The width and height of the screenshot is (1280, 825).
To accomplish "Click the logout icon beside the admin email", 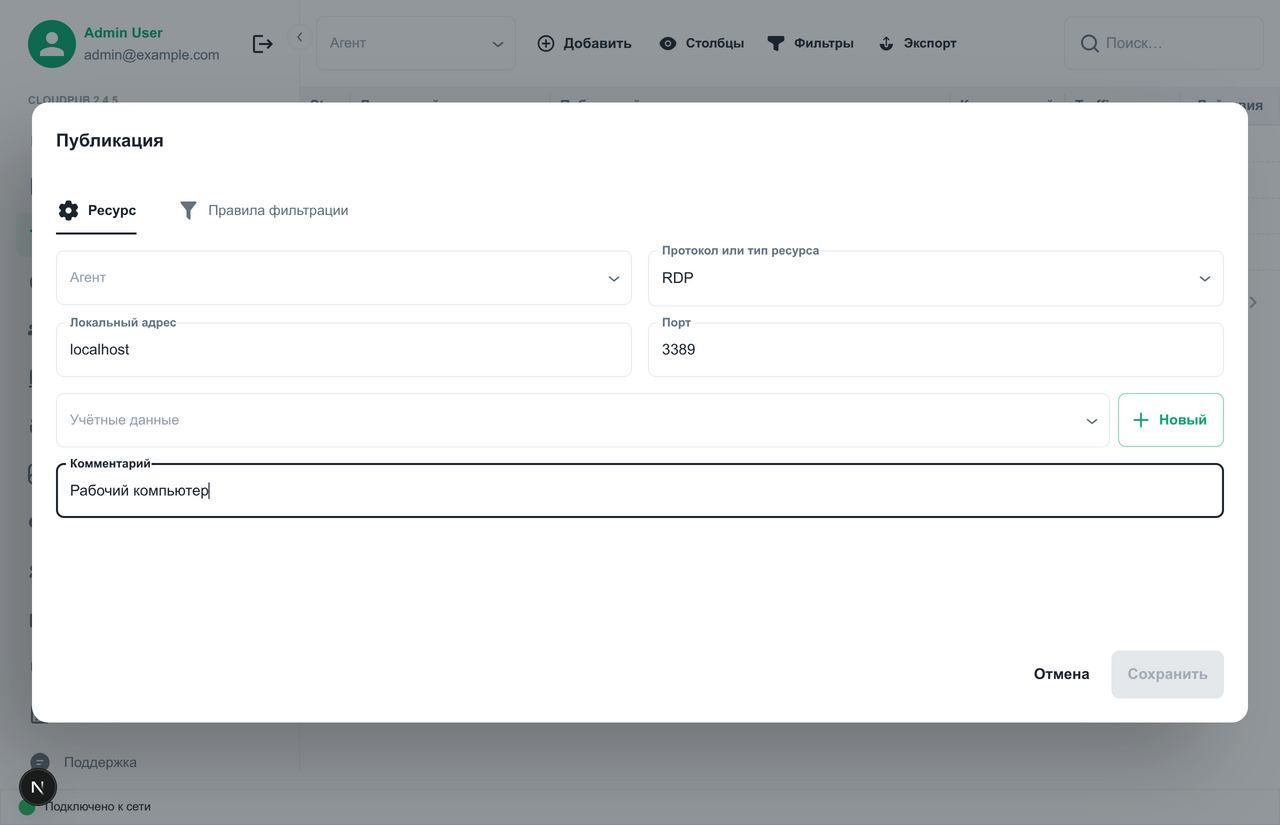I will 262,44.
